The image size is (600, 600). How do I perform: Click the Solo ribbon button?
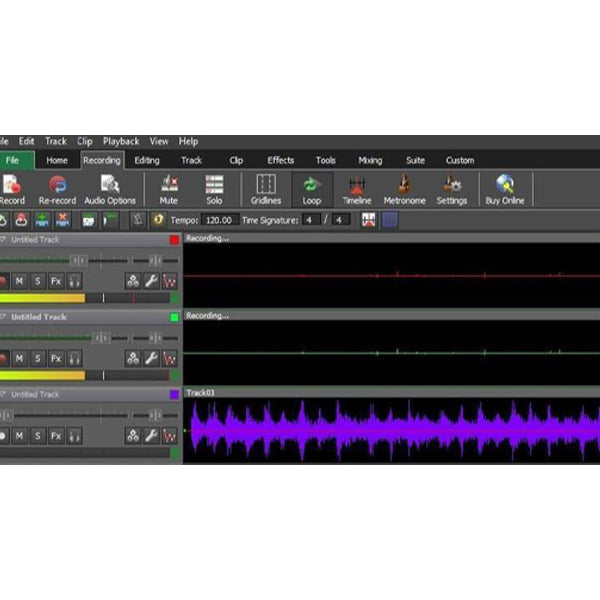[x=214, y=189]
